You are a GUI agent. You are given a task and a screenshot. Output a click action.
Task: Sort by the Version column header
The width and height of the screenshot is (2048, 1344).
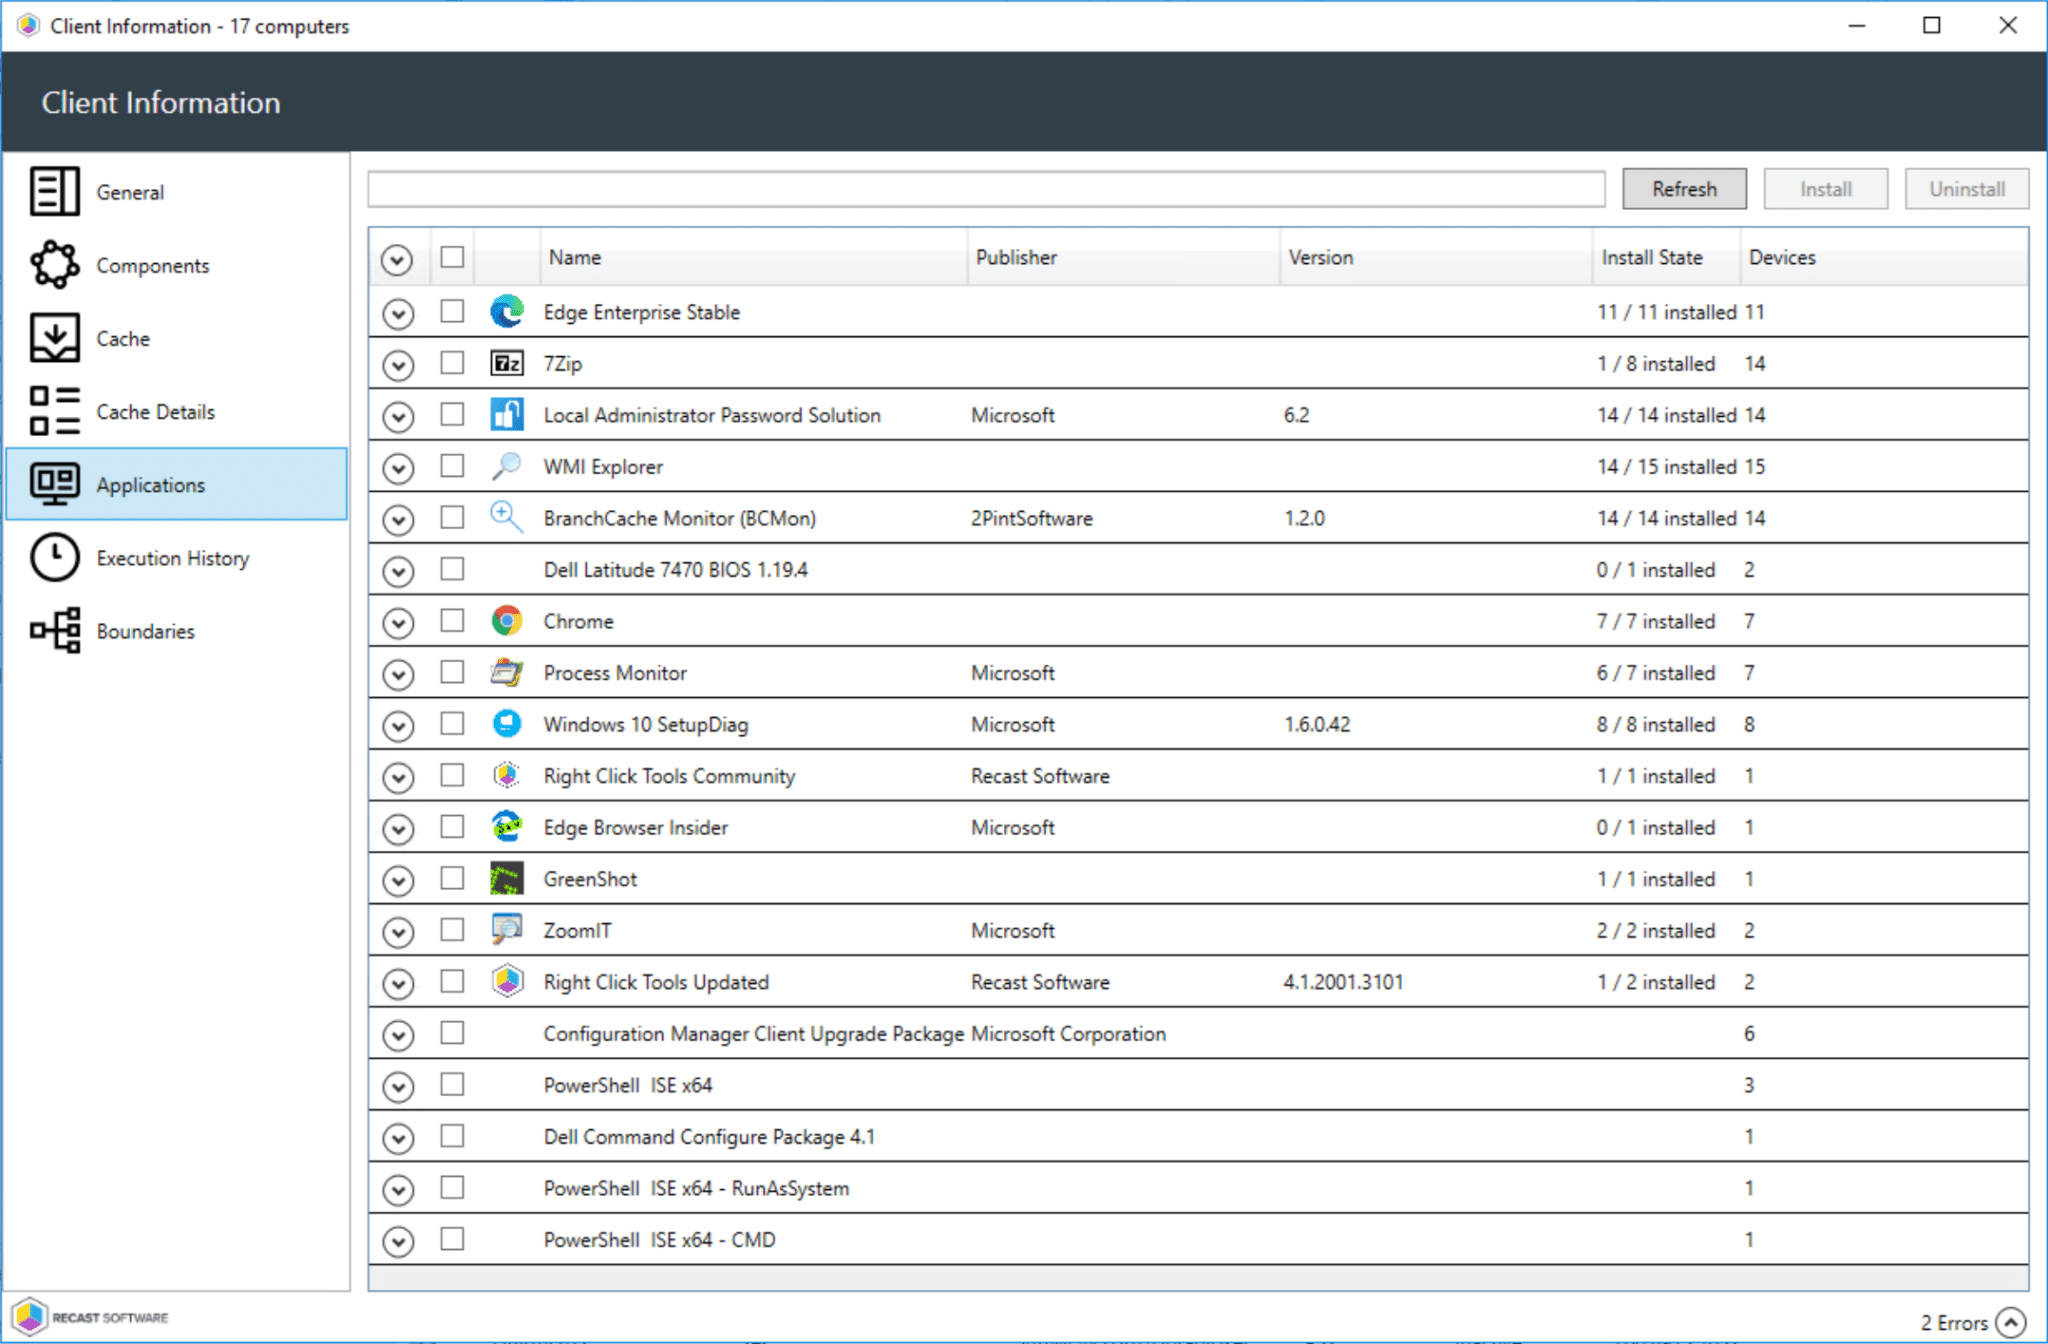[x=1436, y=257]
